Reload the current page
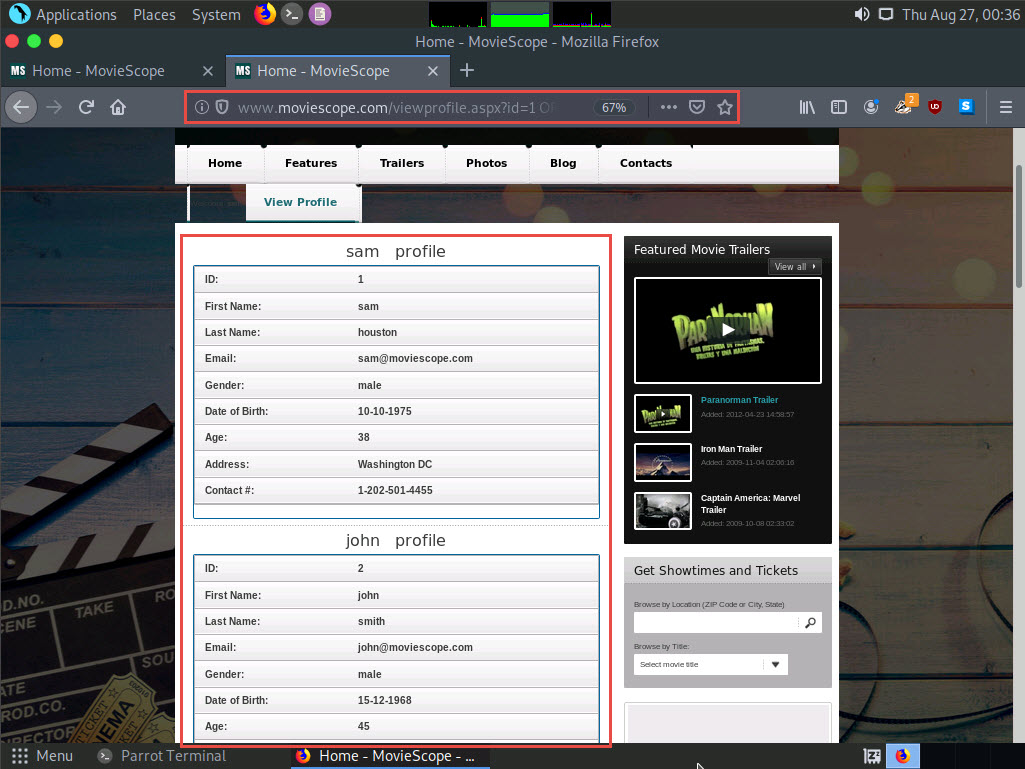 tap(87, 107)
